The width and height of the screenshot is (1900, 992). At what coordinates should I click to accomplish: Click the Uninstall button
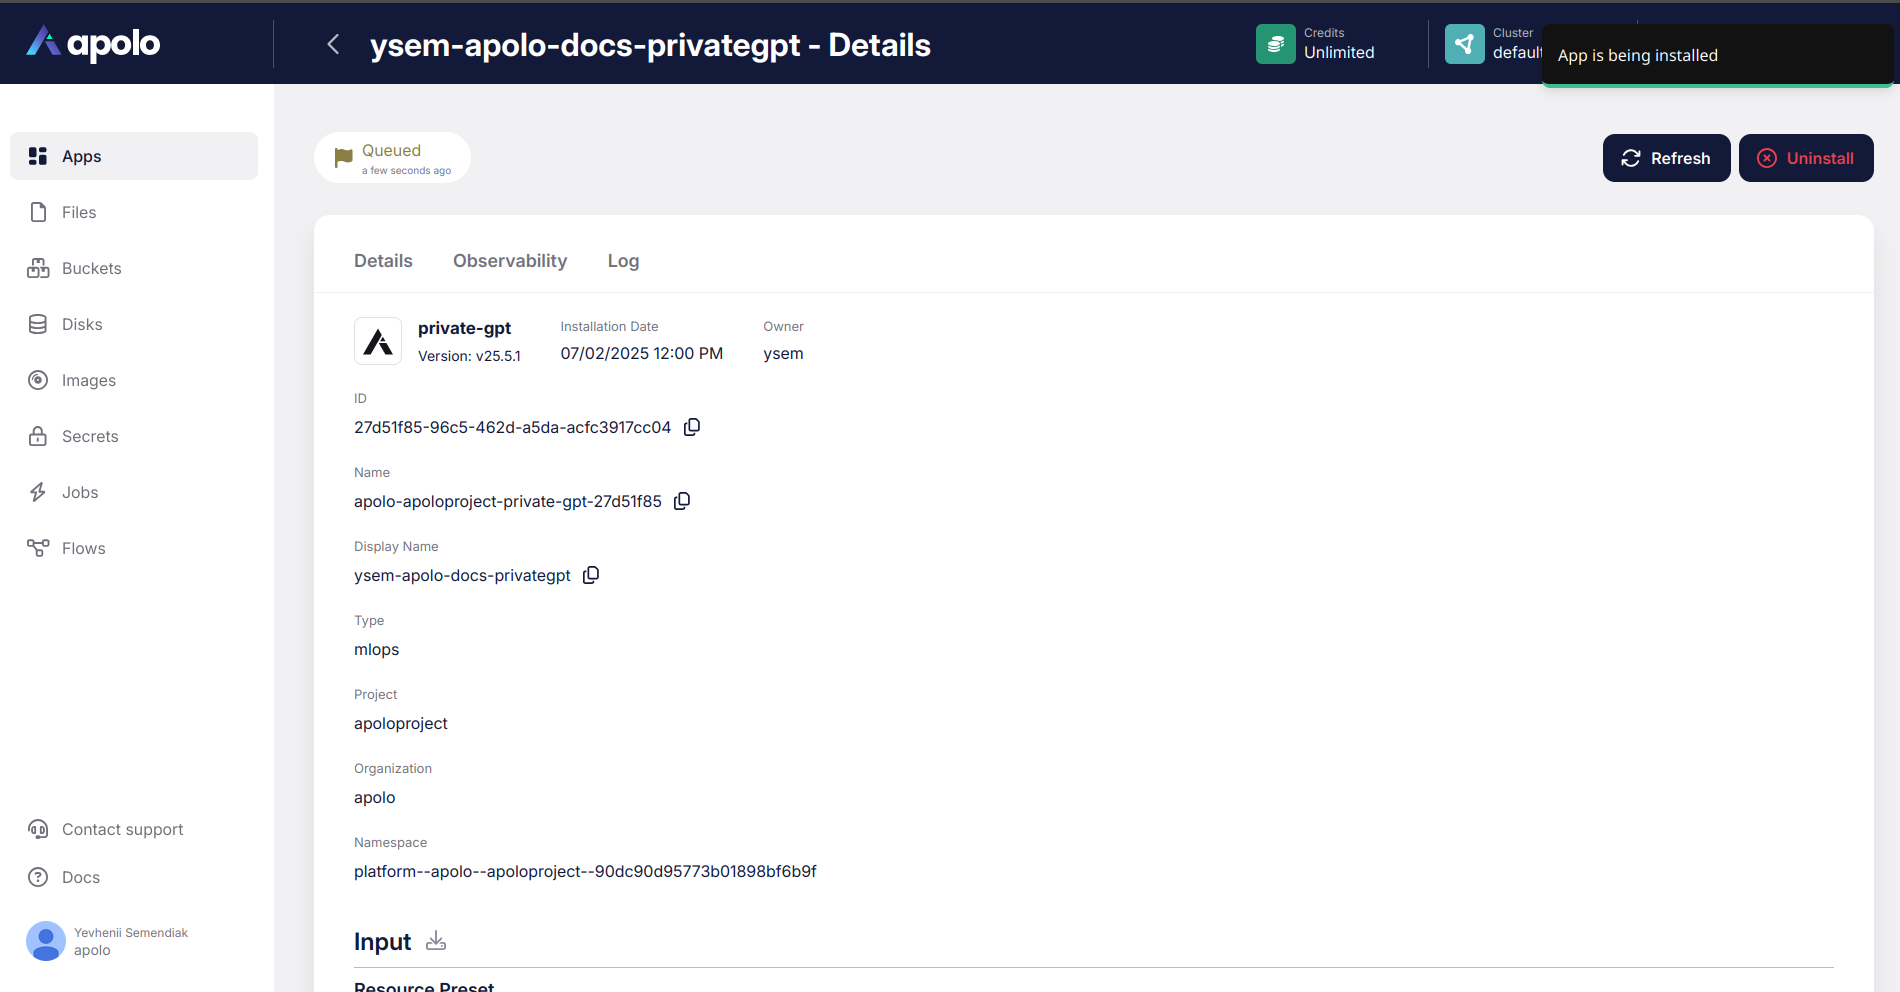point(1805,158)
